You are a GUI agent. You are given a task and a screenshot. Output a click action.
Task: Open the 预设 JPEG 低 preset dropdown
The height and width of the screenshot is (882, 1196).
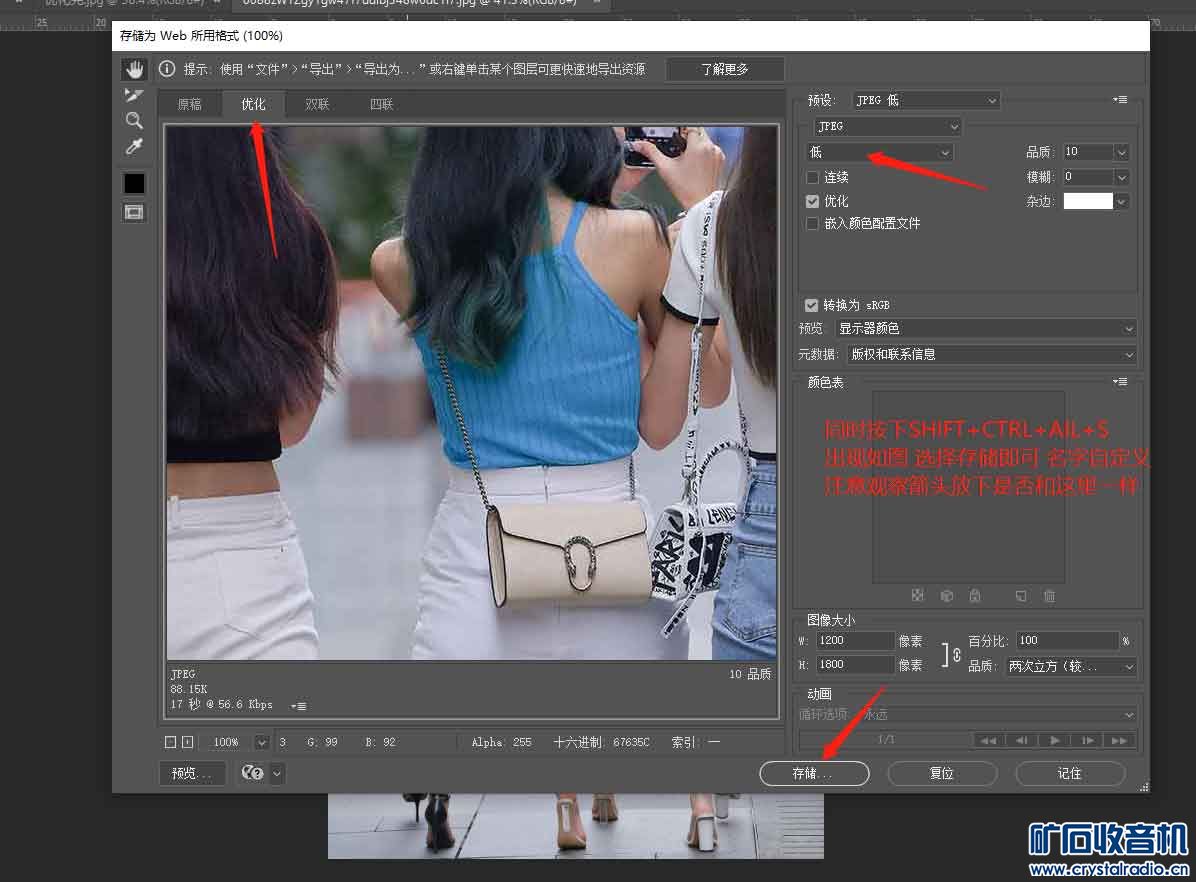[x=926, y=100]
